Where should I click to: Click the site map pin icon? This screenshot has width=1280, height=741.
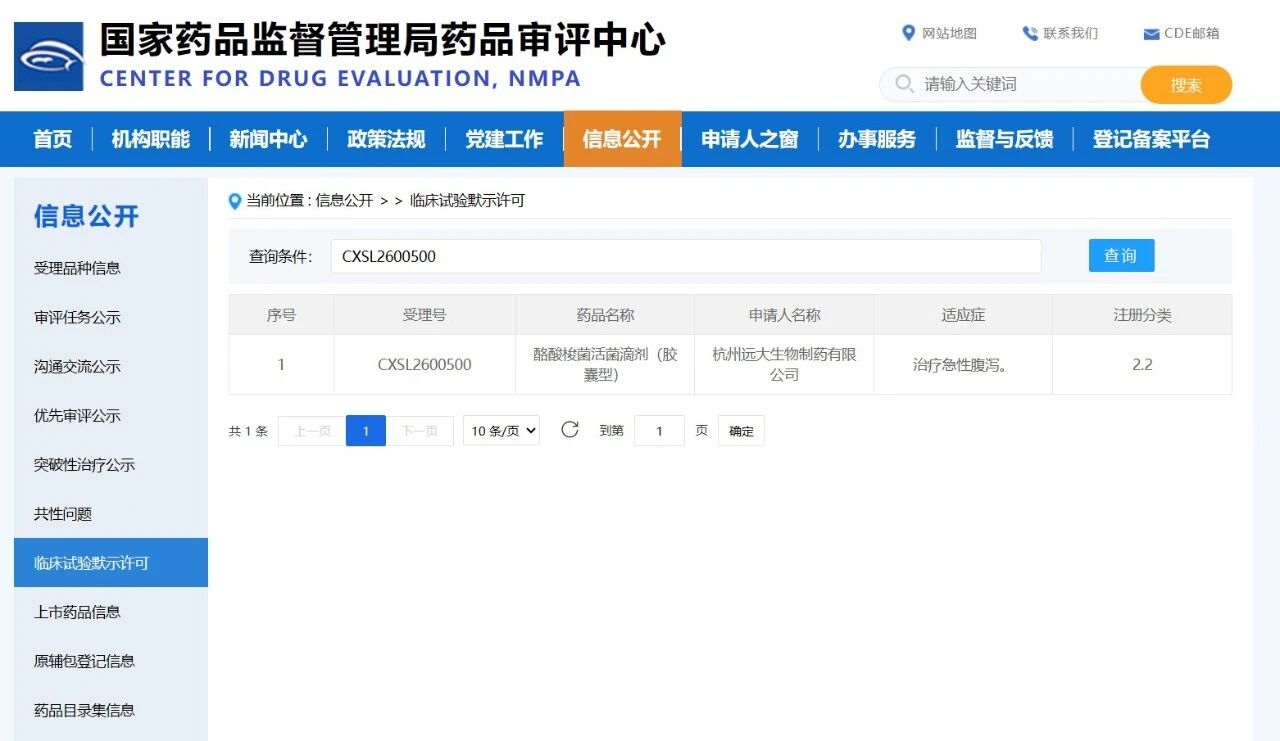coord(908,33)
